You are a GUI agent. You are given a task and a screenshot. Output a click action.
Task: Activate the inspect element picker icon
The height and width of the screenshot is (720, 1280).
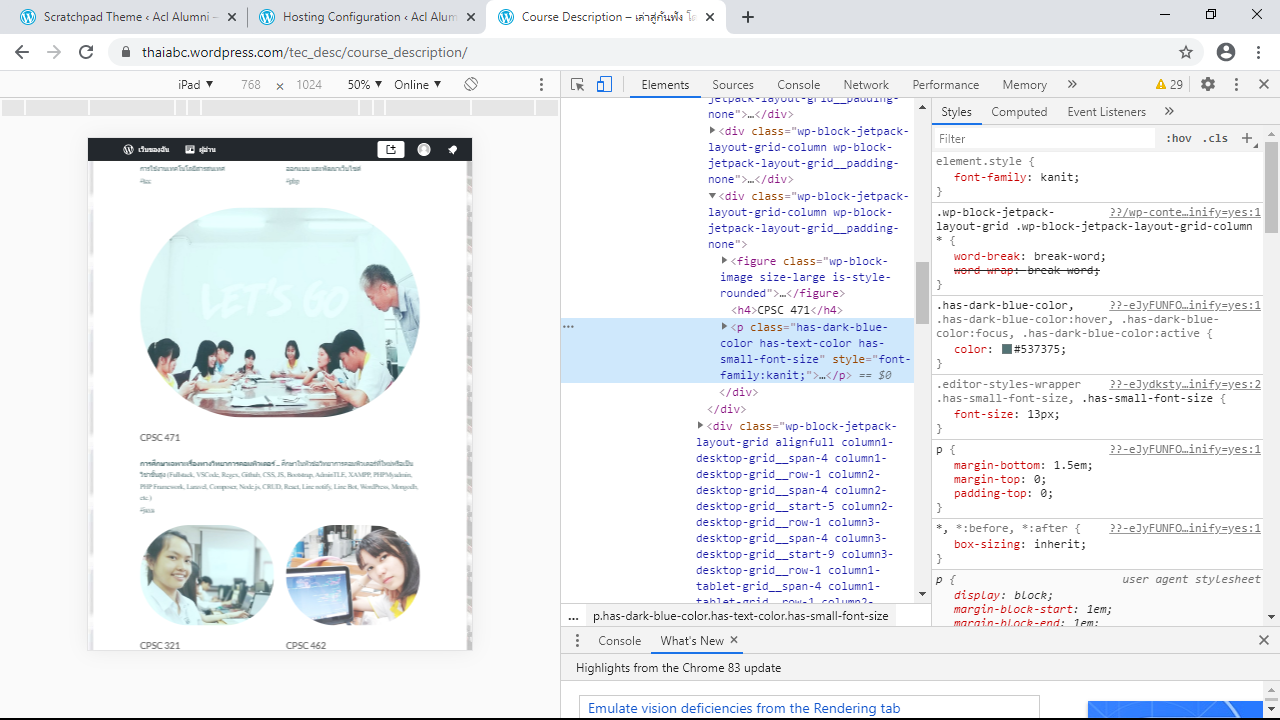[x=577, y=85]
